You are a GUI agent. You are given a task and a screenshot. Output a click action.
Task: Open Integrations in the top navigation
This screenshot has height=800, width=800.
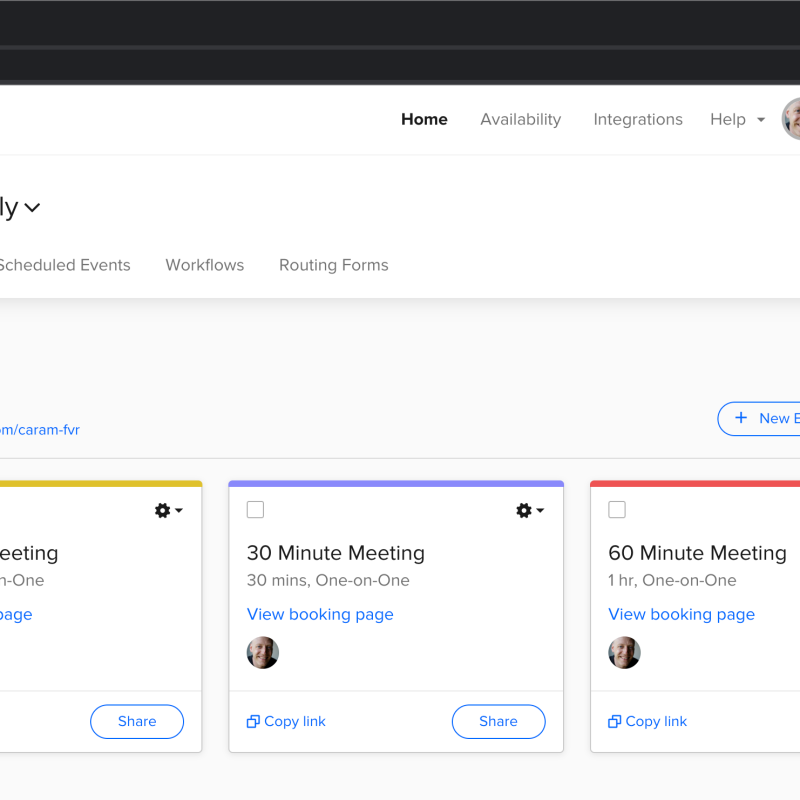click(638, 119)
